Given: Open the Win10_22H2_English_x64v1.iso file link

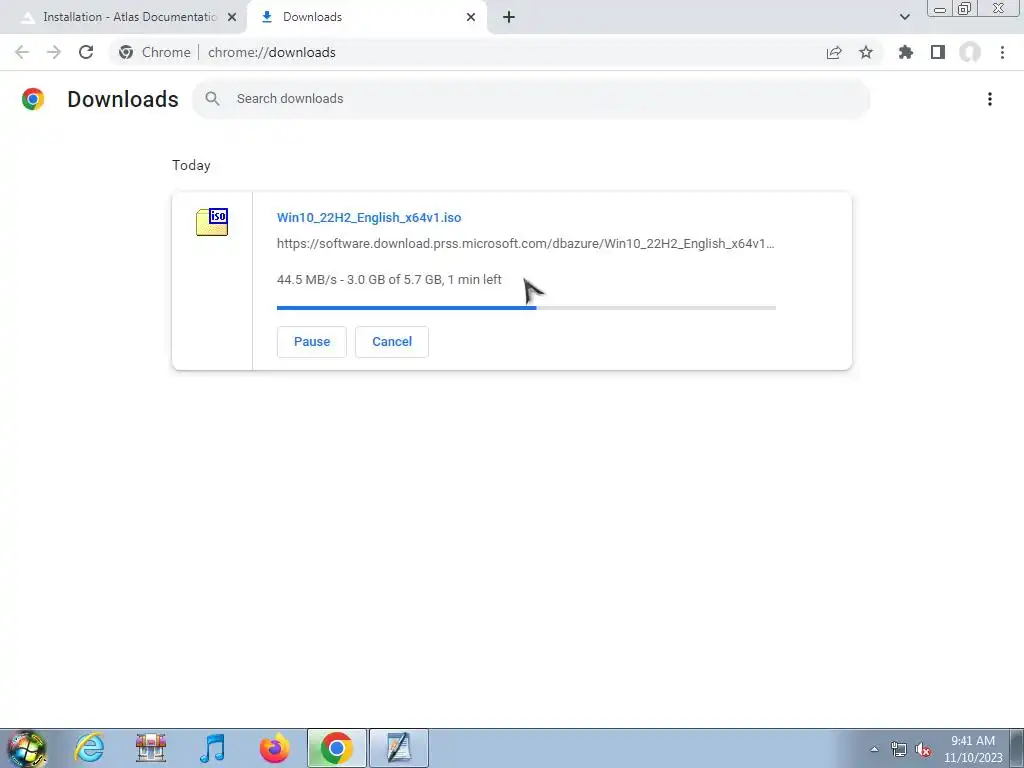Looking at the screenshot, I should click(369, 217).
